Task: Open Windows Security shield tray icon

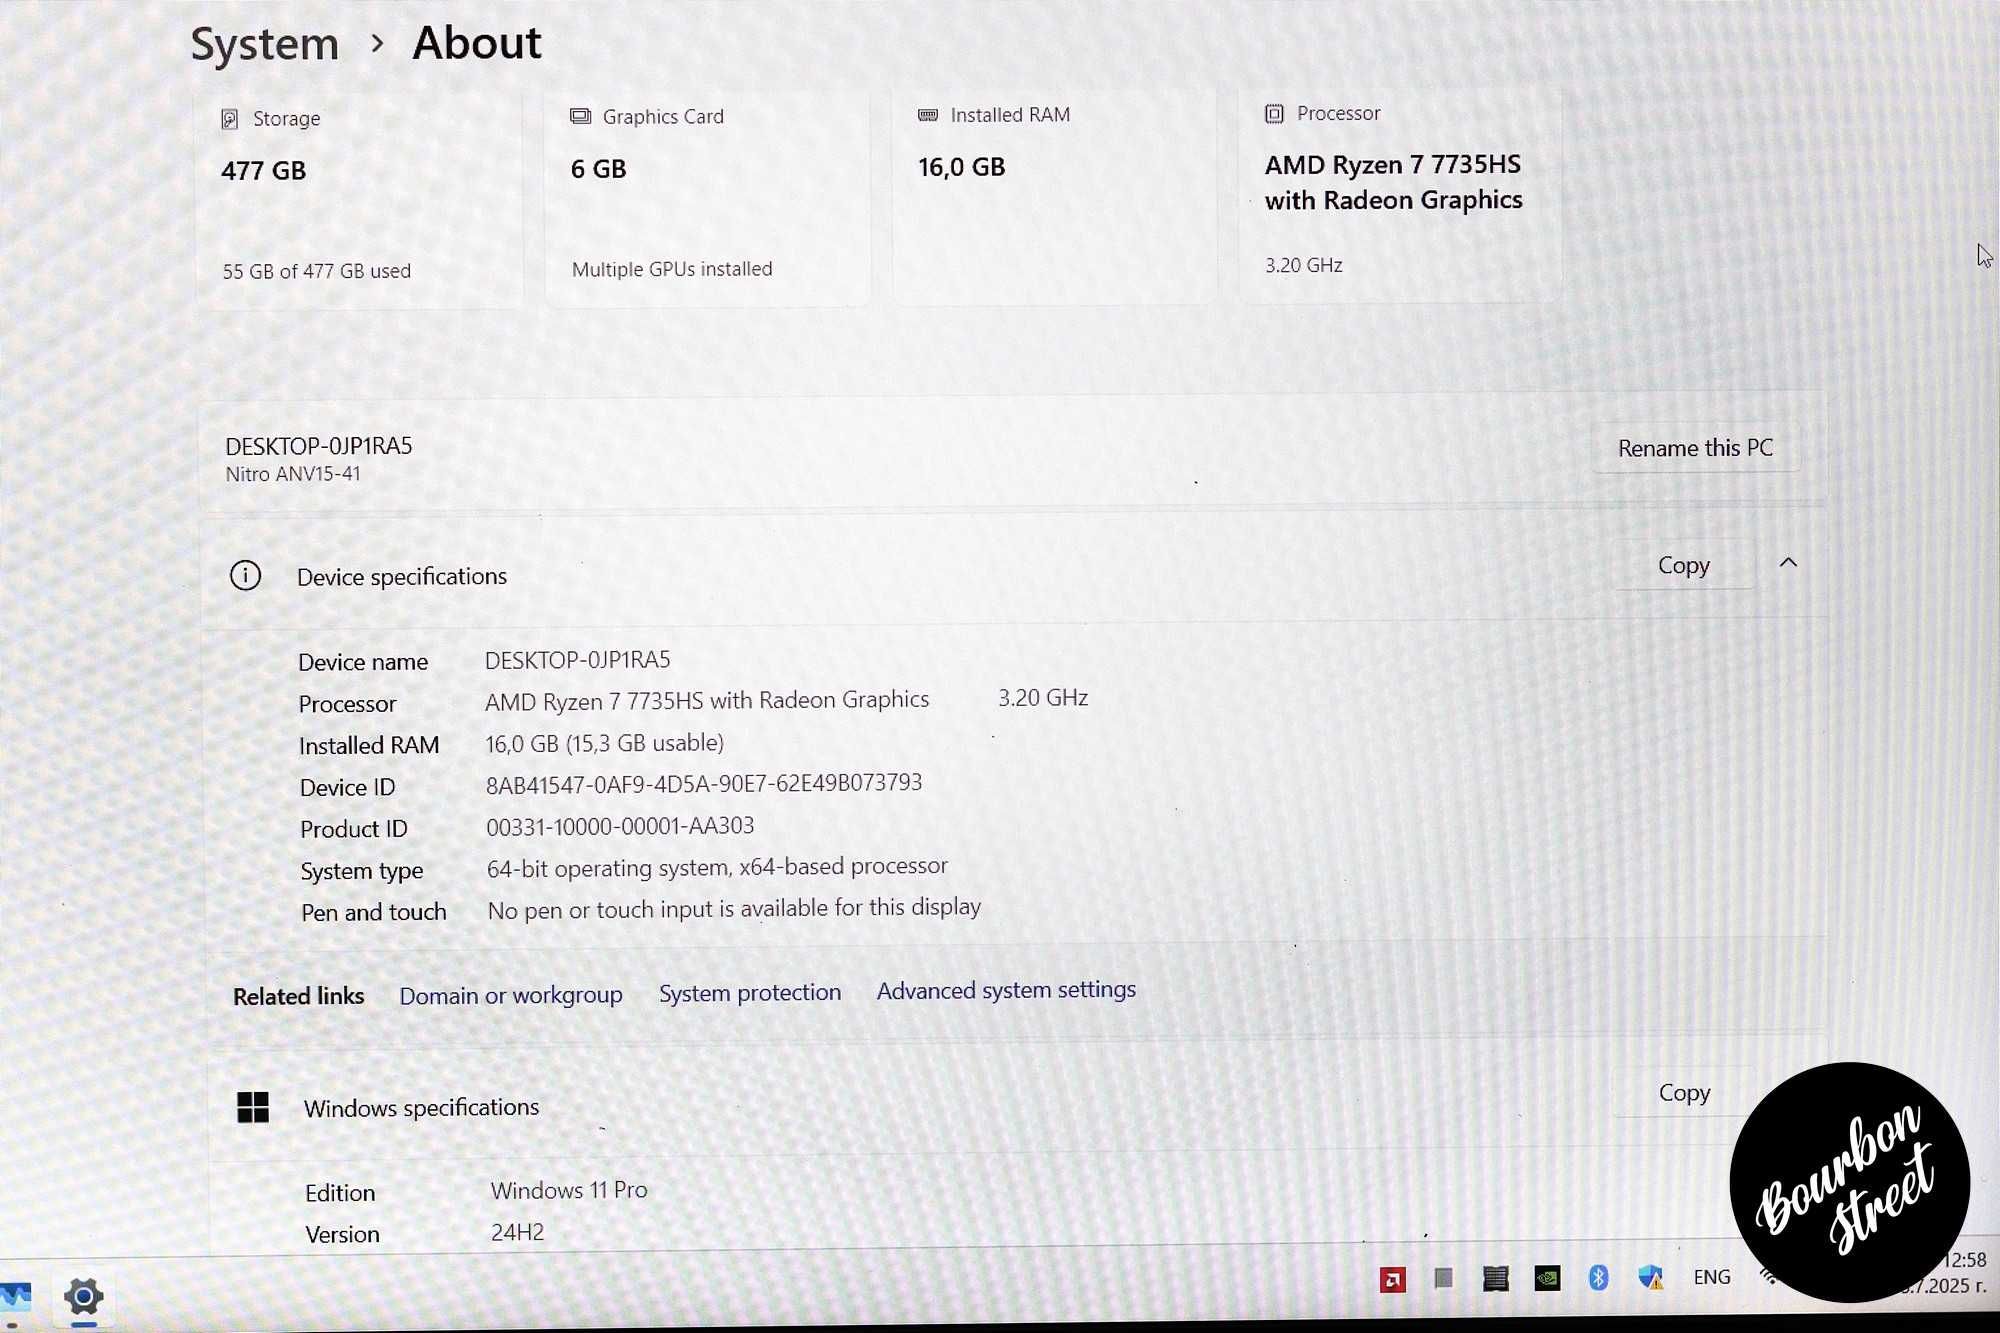Action: (x=1650, y=1277)
